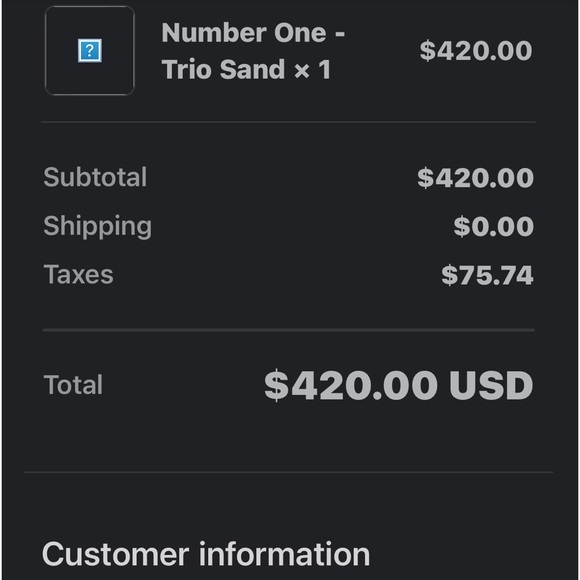The width and height of the screenshot is (580, 580).
Task: Click the divider line above Total
Action: tap(289, 330)
